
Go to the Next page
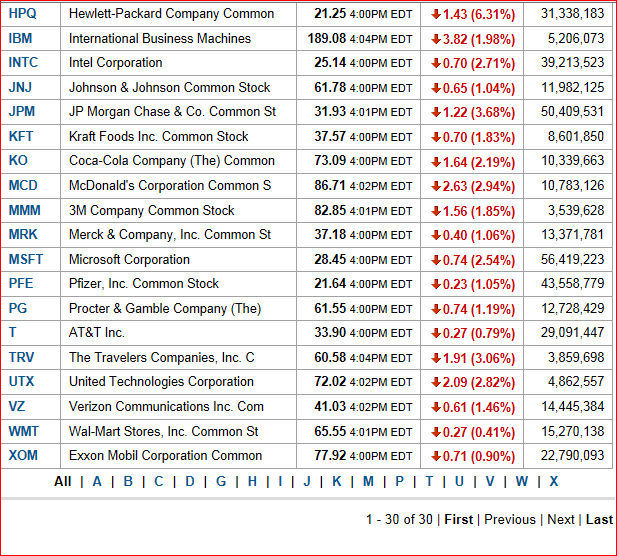(561, 520)
